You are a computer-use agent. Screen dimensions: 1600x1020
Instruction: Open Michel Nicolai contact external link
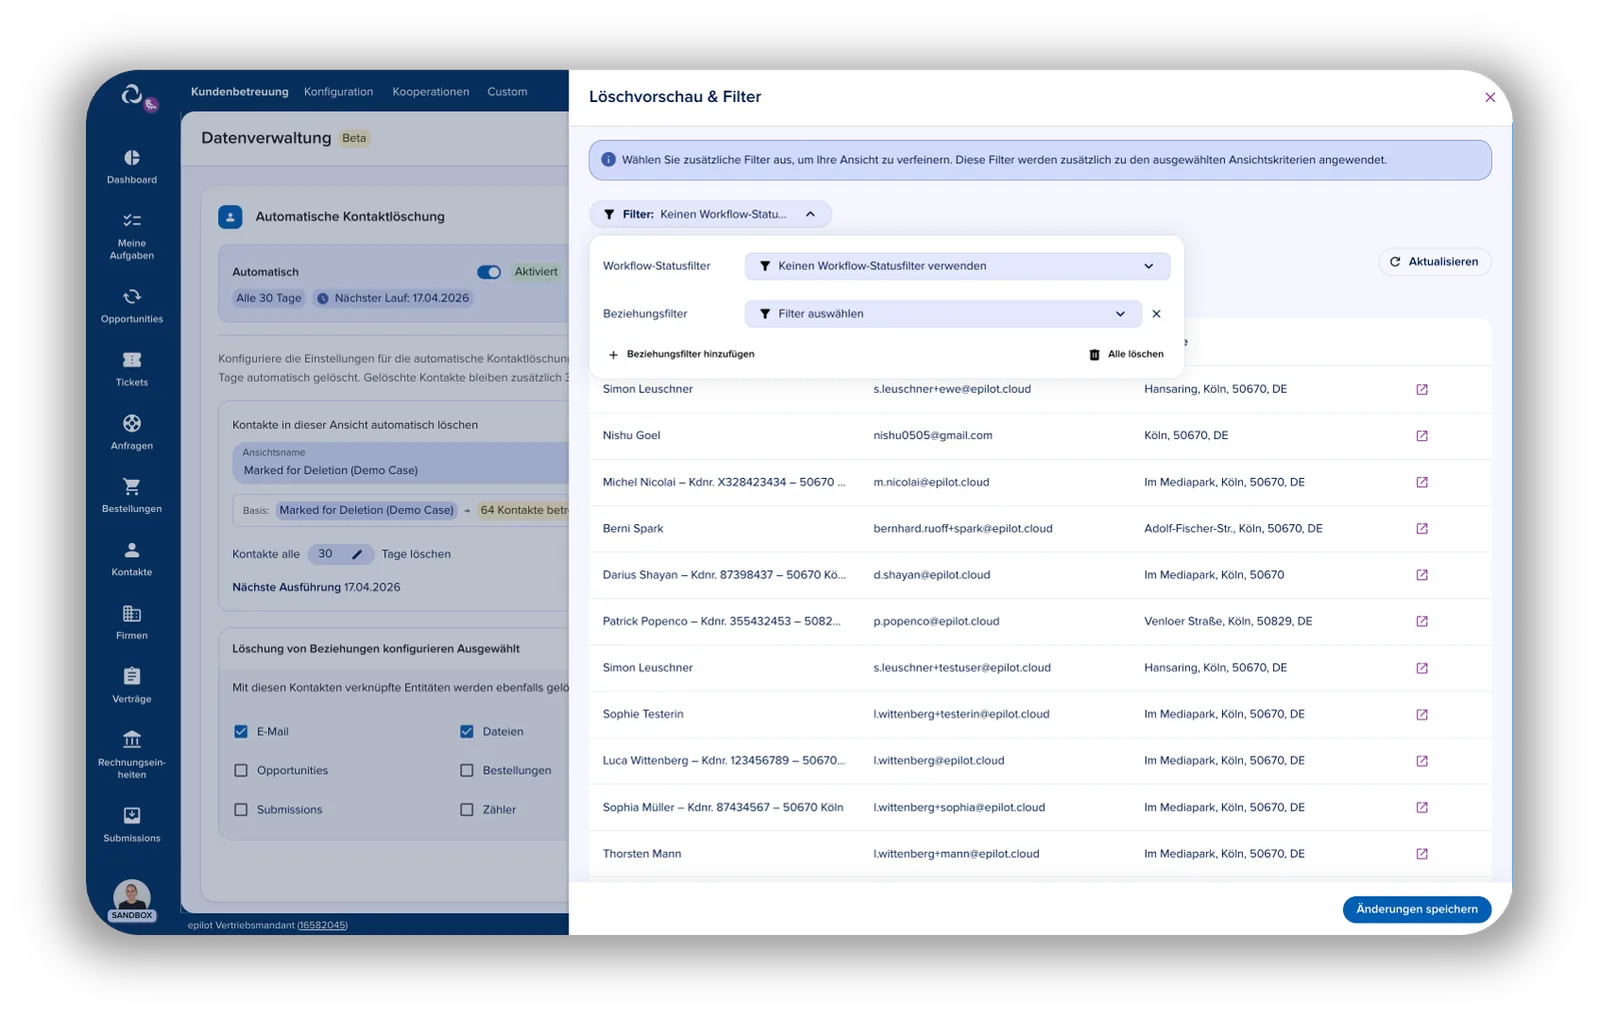tap(1422, 482)
